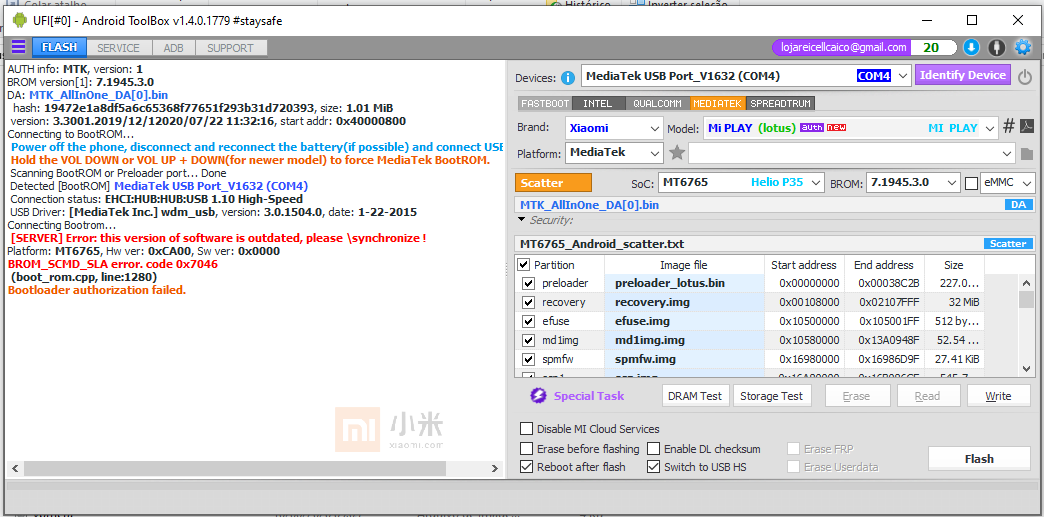Viewport: 1044px width, 517px height.
Task: Open the hamburger main menu icon
Action: 19,47
